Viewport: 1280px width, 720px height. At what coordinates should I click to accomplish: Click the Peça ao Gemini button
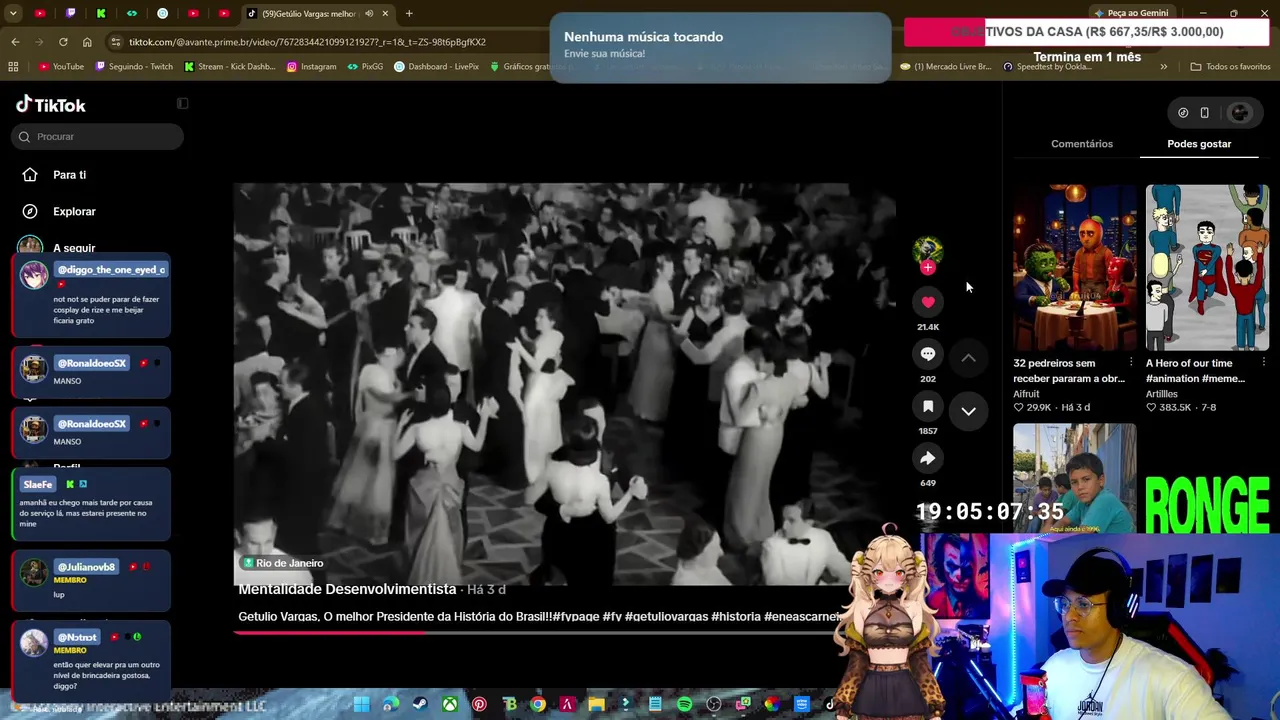tap(1133, 13)
